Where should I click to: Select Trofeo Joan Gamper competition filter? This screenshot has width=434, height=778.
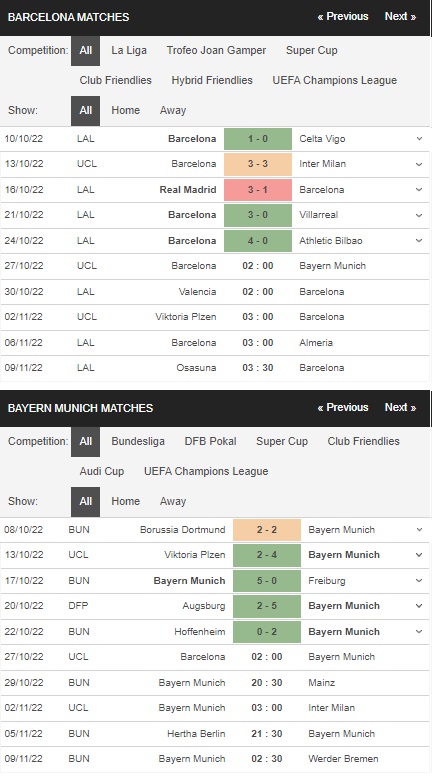[216, 50]
